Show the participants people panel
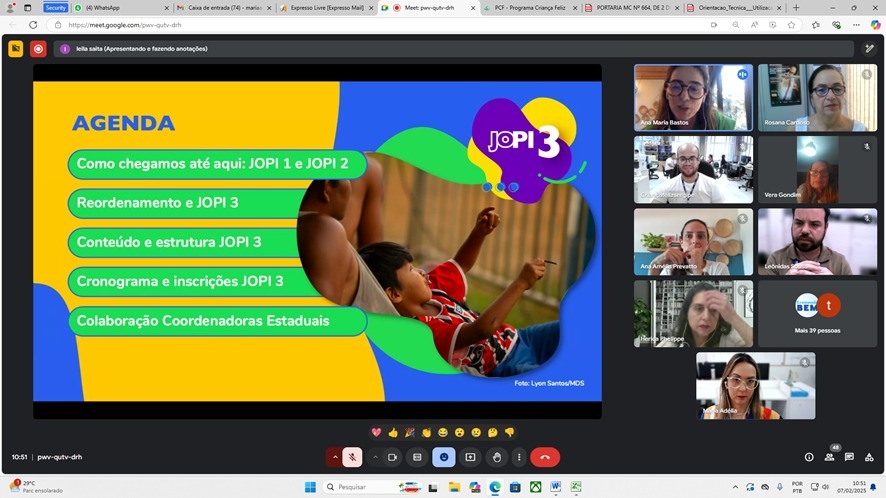This screenshot has width=886, height=498. click(x=829, y=457)
